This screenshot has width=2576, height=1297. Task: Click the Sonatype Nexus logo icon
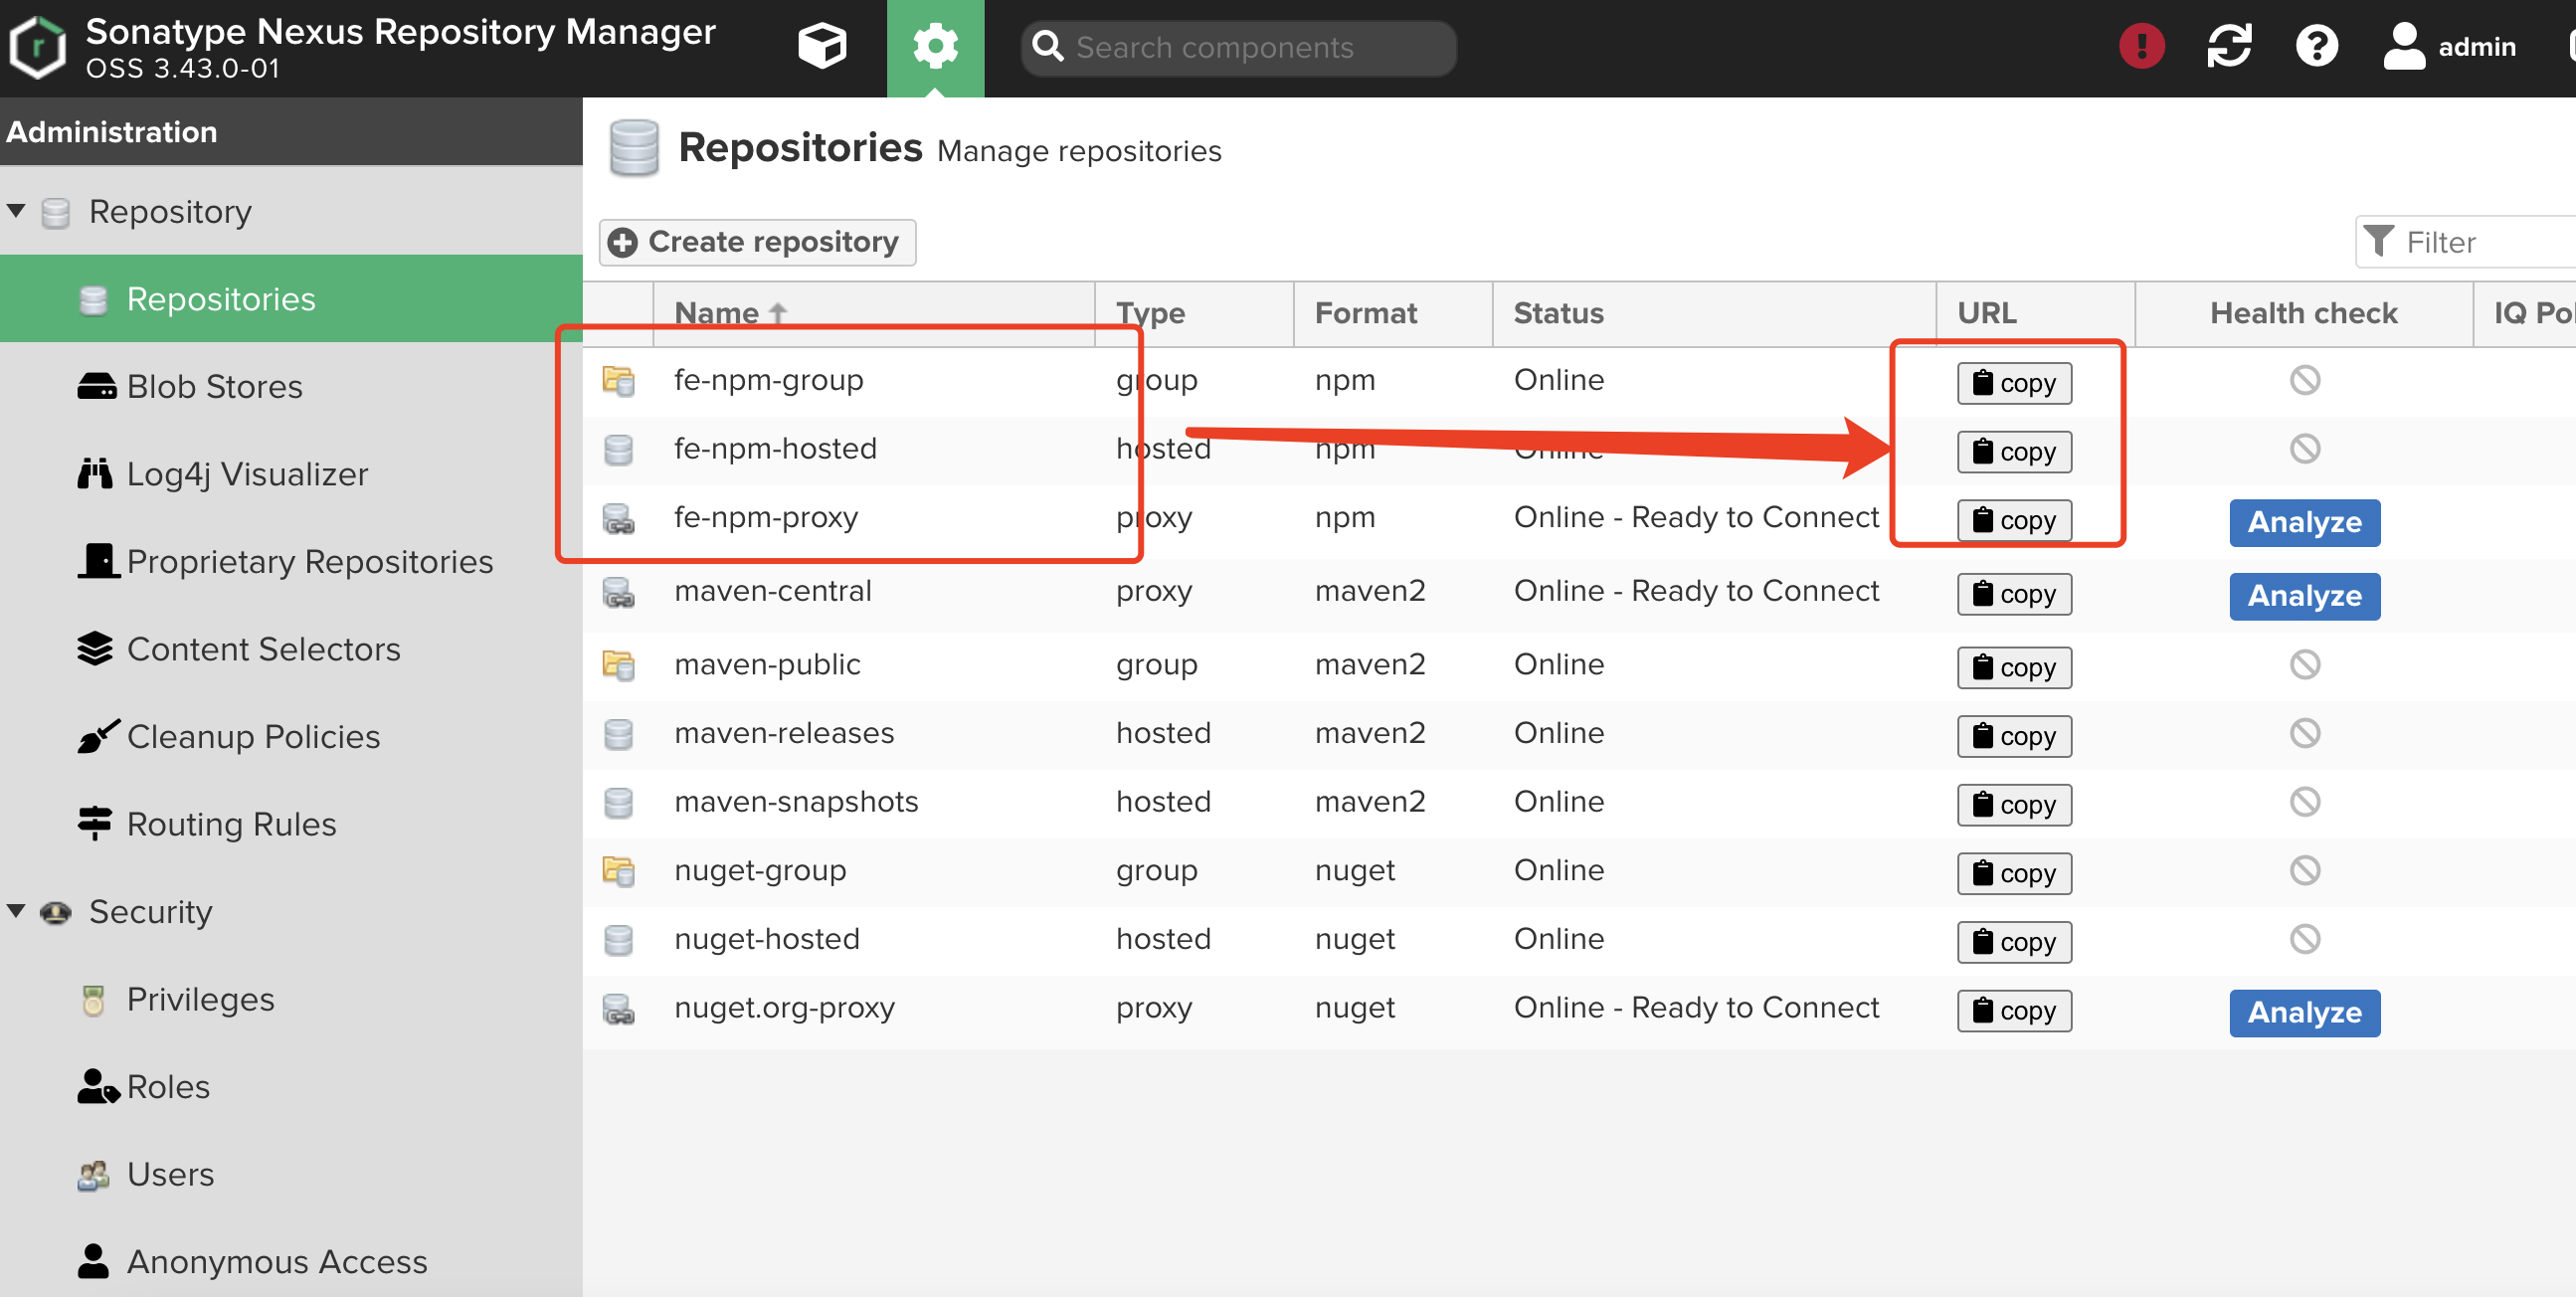37,47
